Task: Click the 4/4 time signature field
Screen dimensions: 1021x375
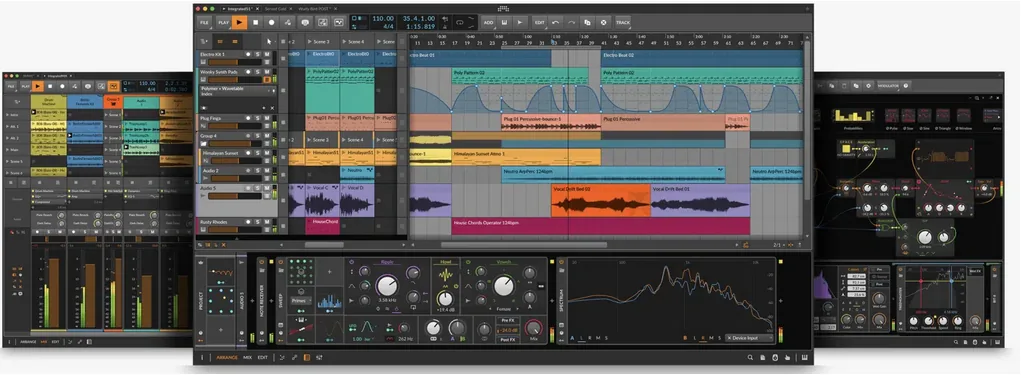Action: [x=389, y=27]
